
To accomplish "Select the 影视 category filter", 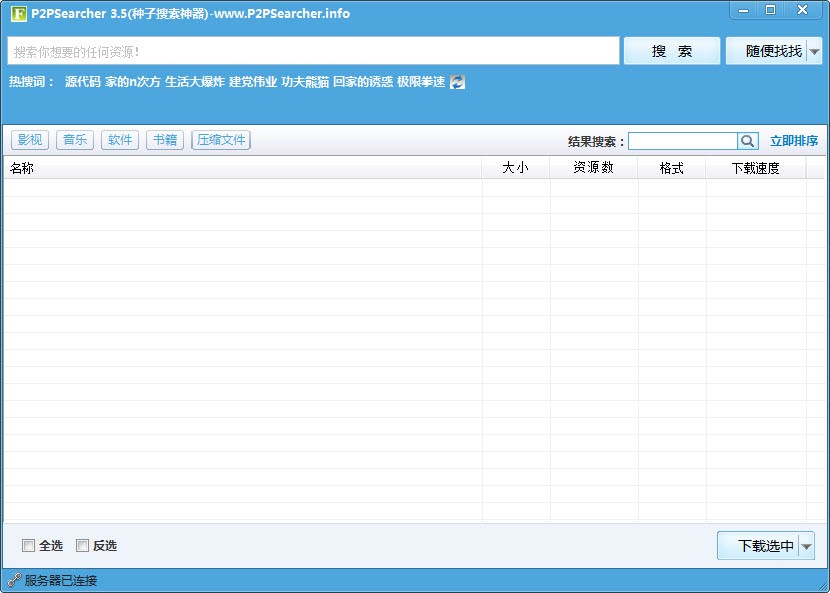I will (30, 140).
